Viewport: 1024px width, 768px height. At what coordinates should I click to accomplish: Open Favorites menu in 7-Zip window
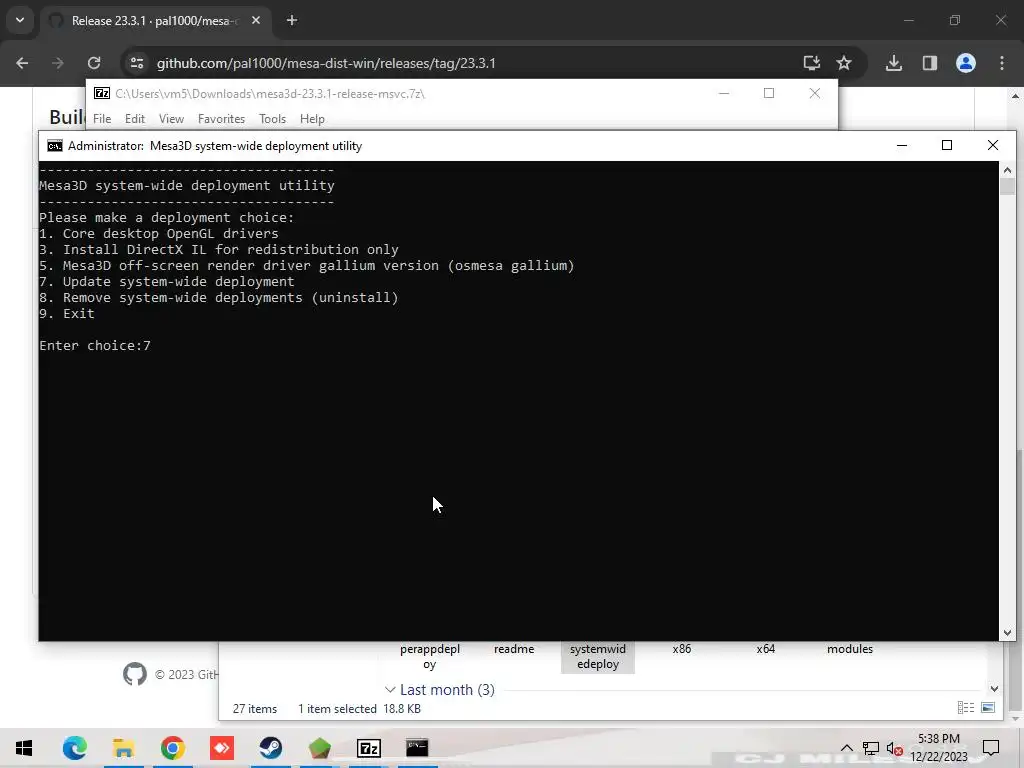[221, 119]
